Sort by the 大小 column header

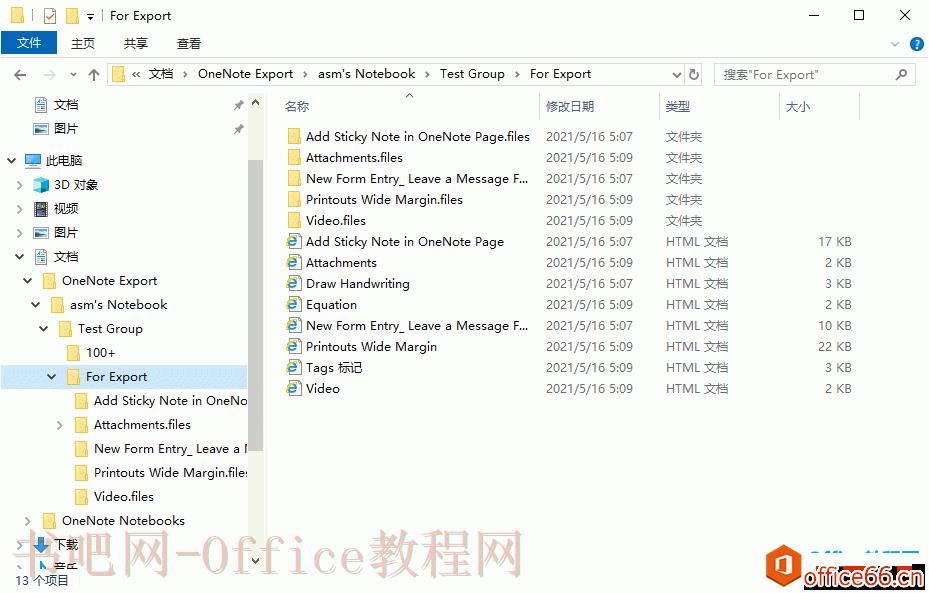[x=797, y=107]
